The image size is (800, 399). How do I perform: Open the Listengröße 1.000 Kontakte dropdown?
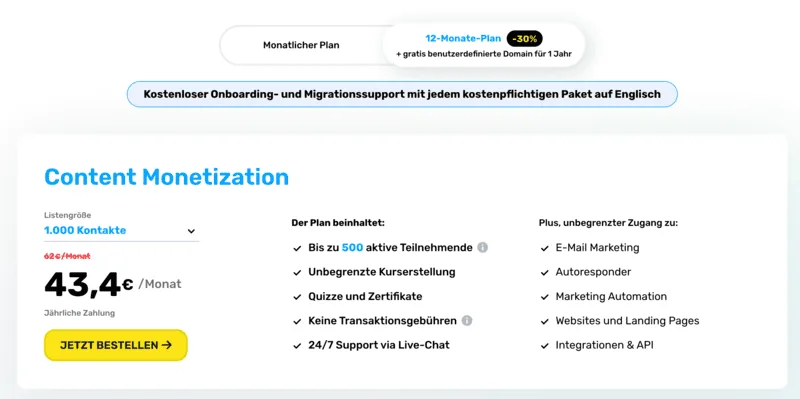(x=121, y=231)
